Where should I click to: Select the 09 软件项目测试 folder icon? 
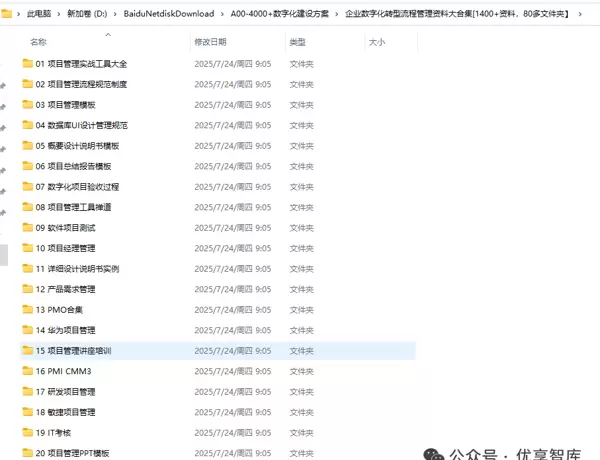(x=27, y=228)
